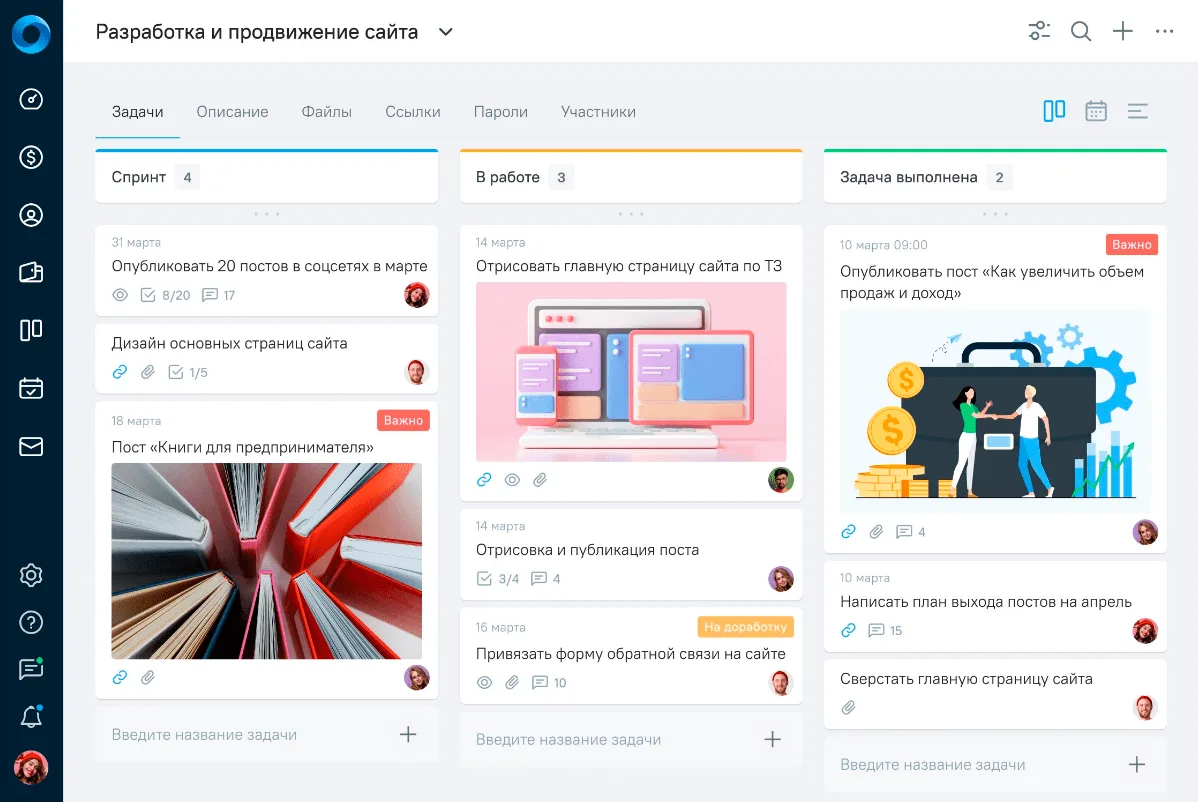Toggle watch eye on '20 постов' card
This screenshot has height=802, width=1198.
pyautogui.click(x=120, y=295)
